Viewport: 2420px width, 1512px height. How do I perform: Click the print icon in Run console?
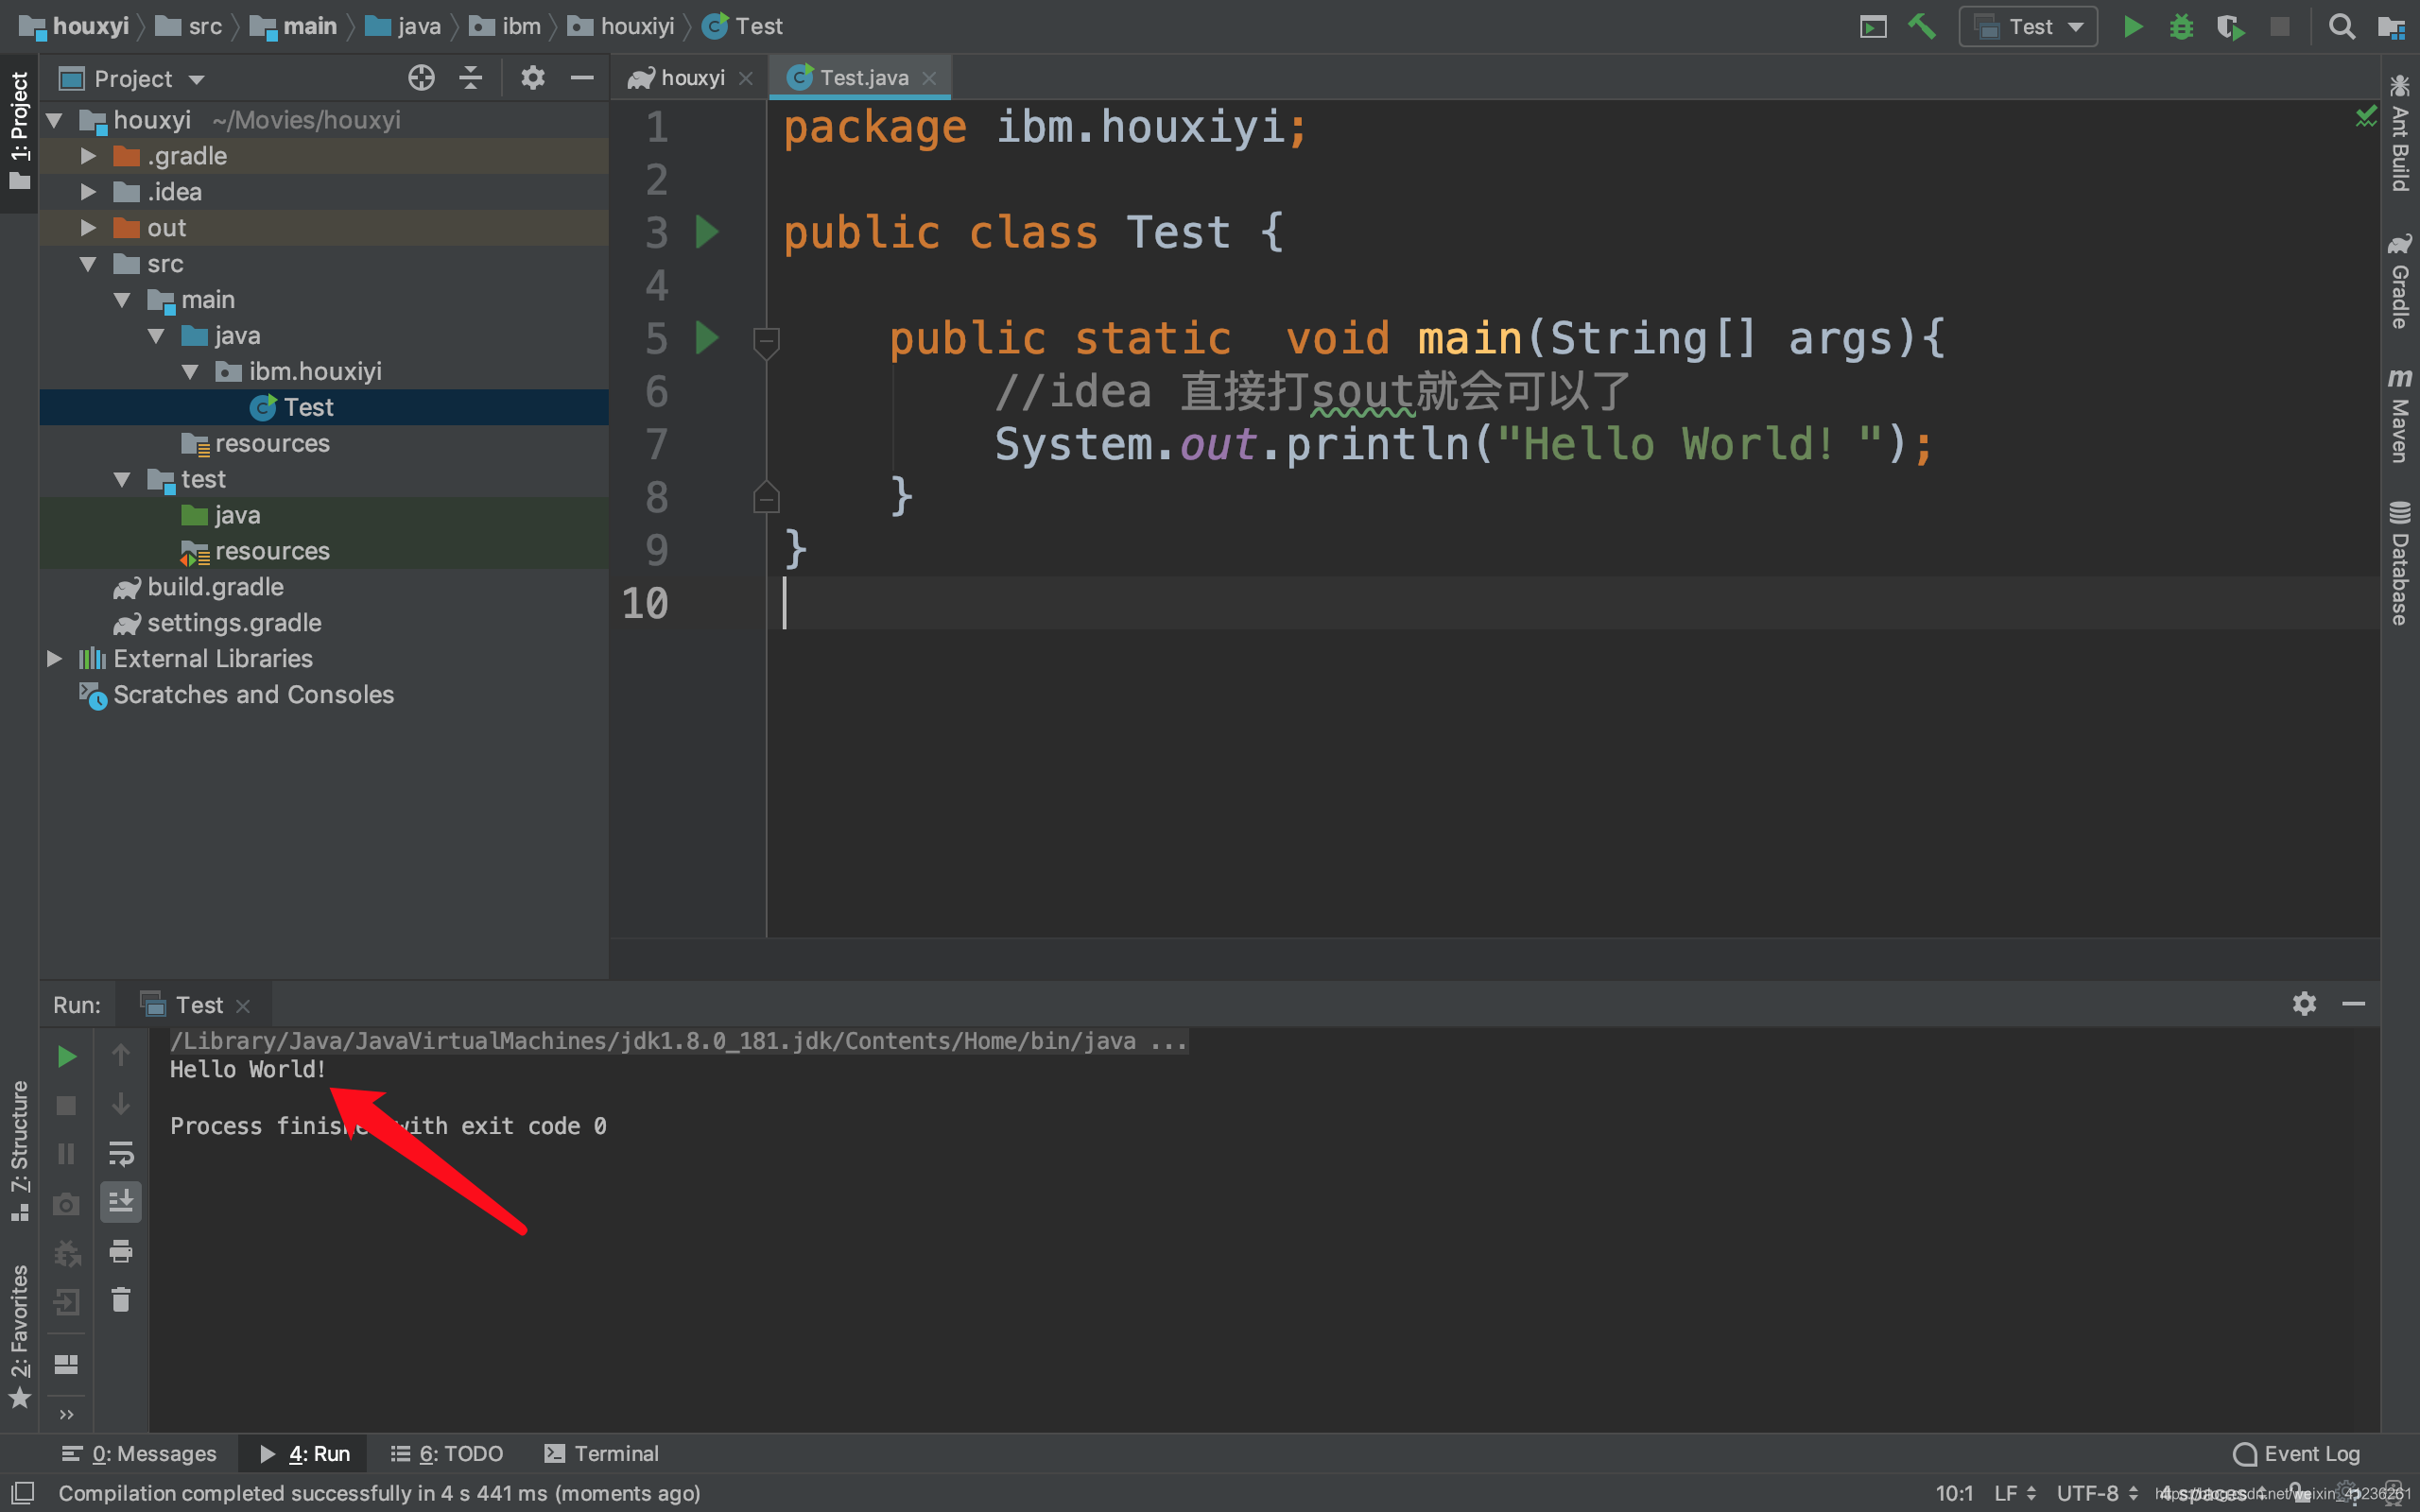121,1251
